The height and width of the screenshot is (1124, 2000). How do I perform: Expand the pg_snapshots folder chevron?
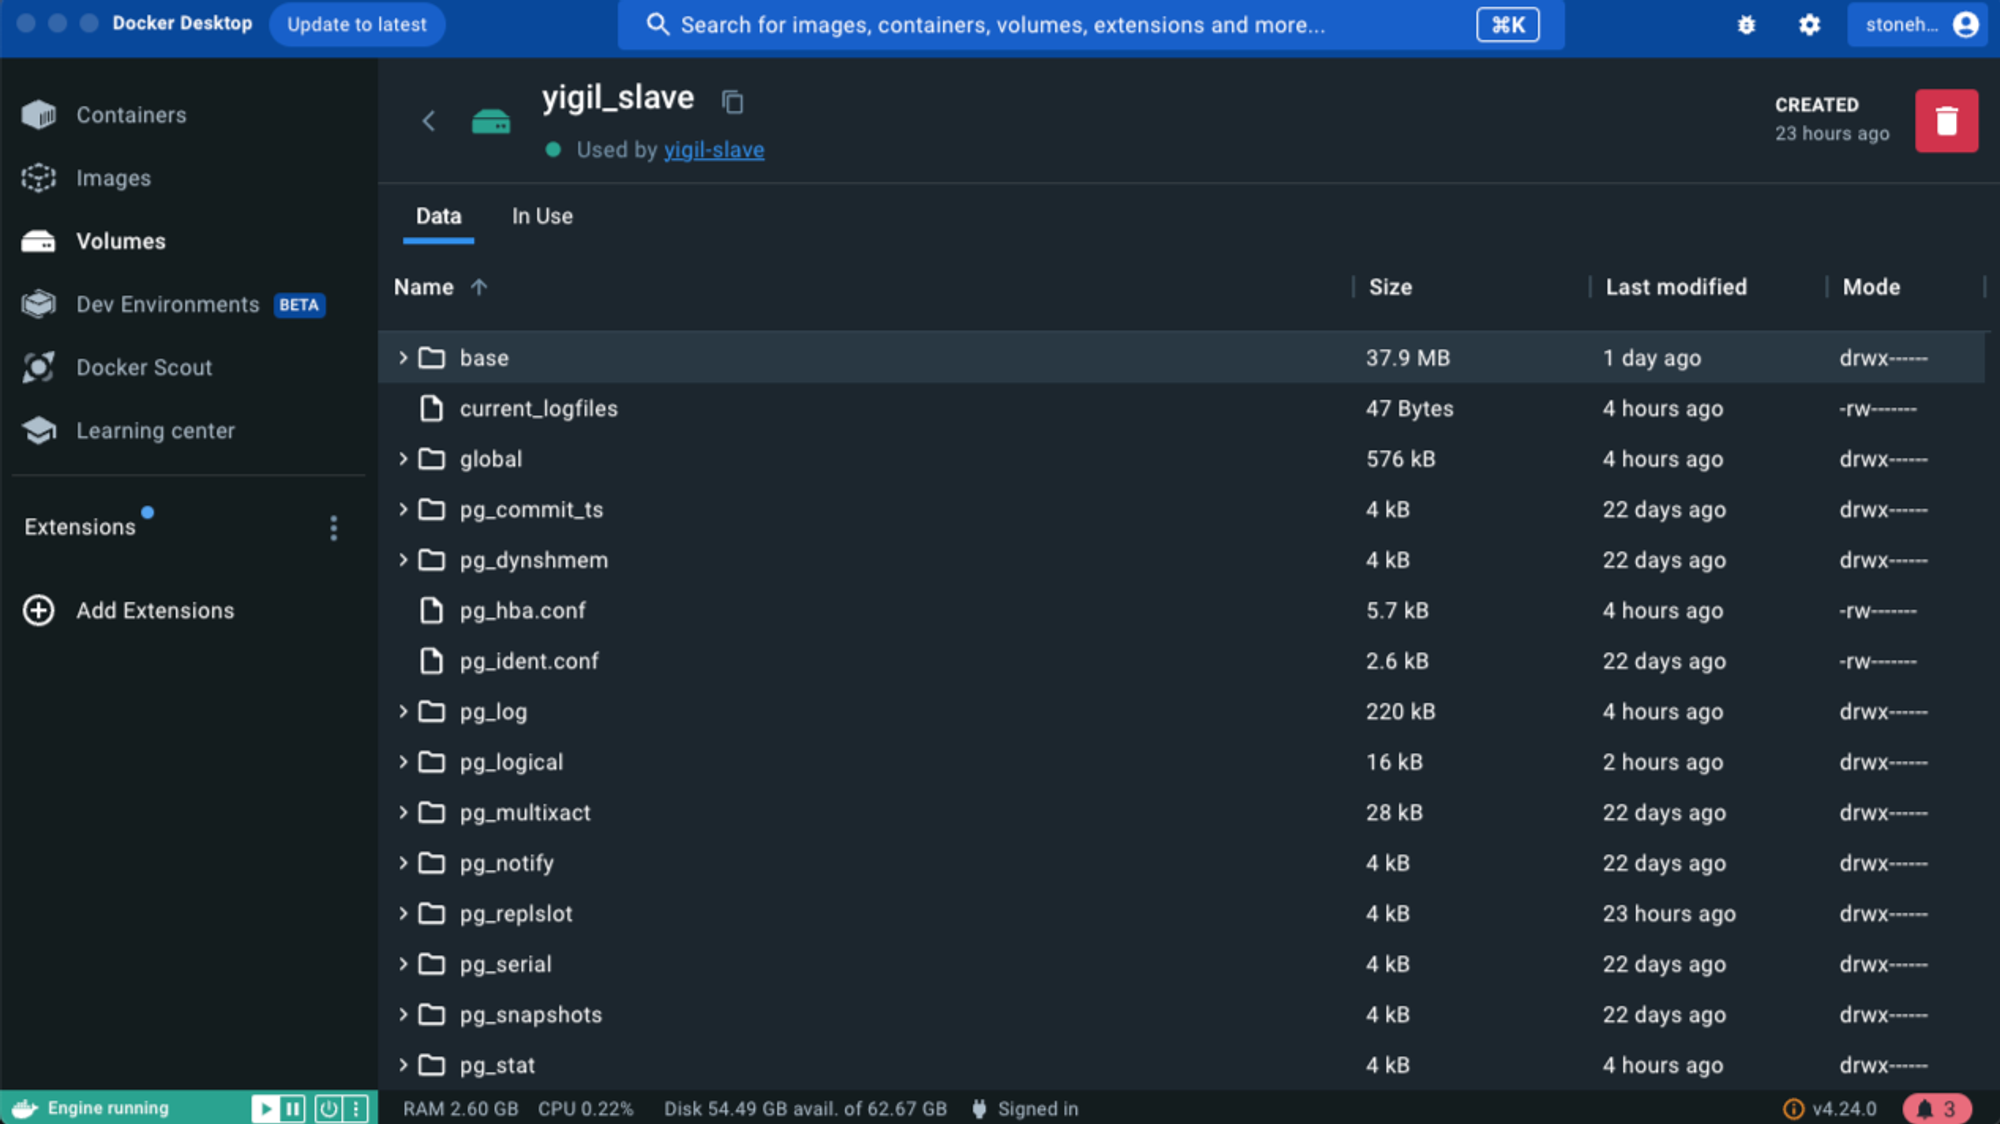403,1014
